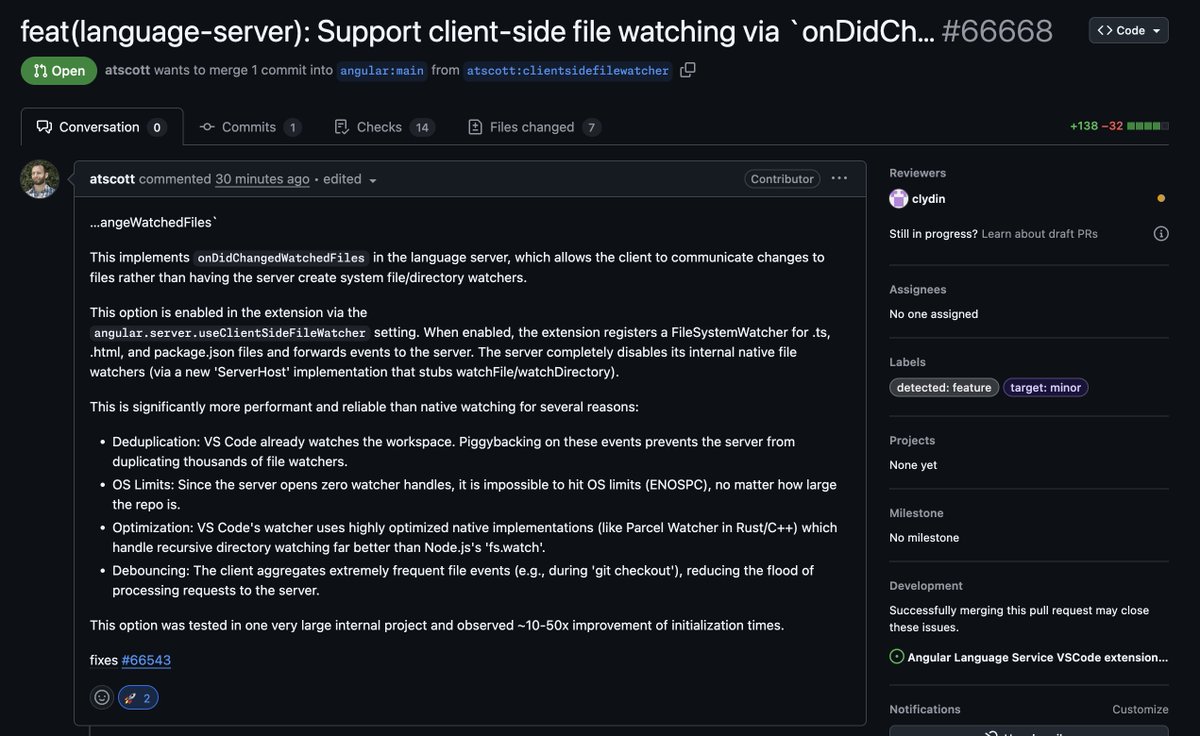Click the draft PR info circle icon
The image size is (1200, 736).
[x=1161, y=234]
